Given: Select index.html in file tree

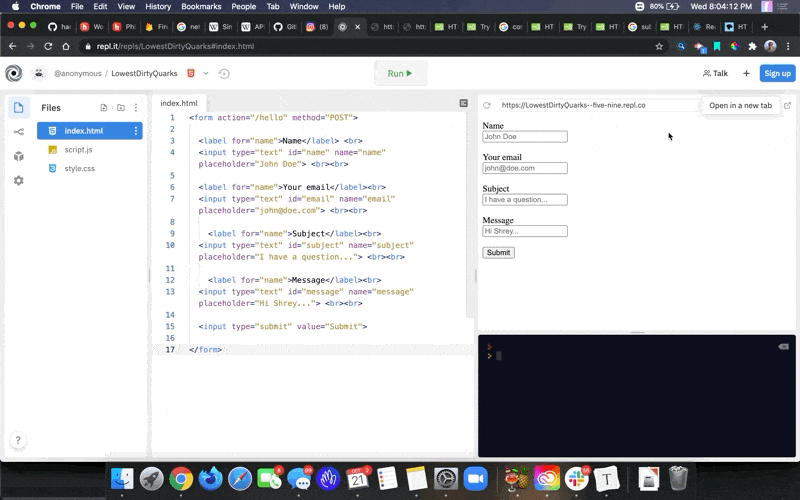Looking at the screenshot, I should (x=90, y=131).
